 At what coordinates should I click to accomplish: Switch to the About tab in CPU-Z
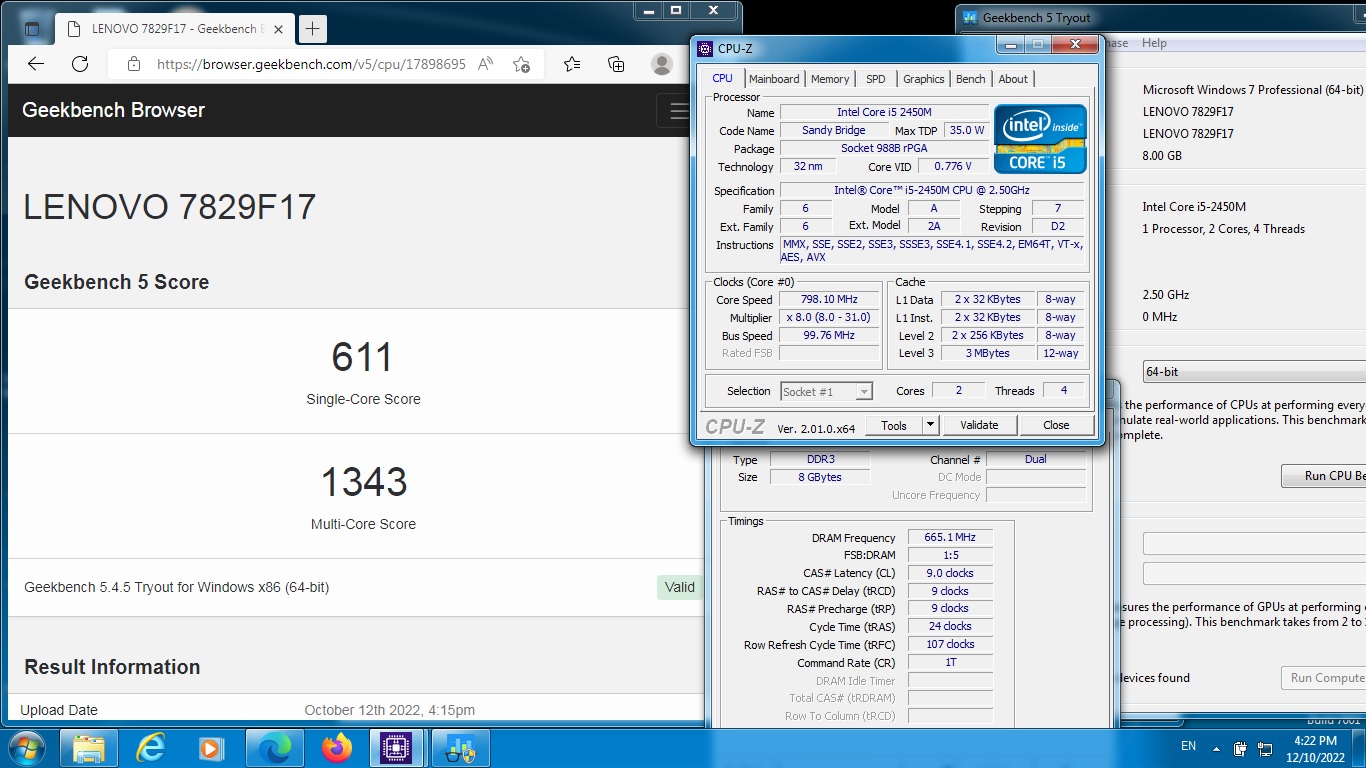pyautogui.click(x=1013, y=79)
